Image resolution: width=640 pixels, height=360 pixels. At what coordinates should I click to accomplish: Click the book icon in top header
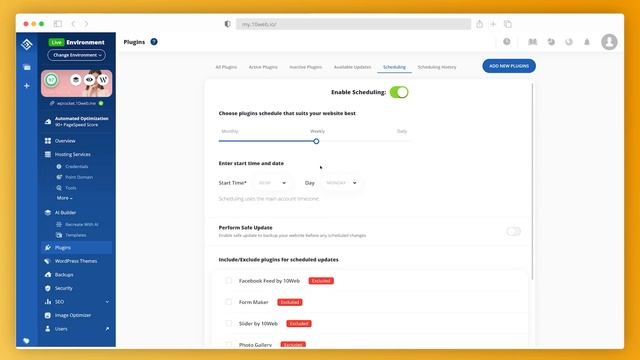point(532,42)
